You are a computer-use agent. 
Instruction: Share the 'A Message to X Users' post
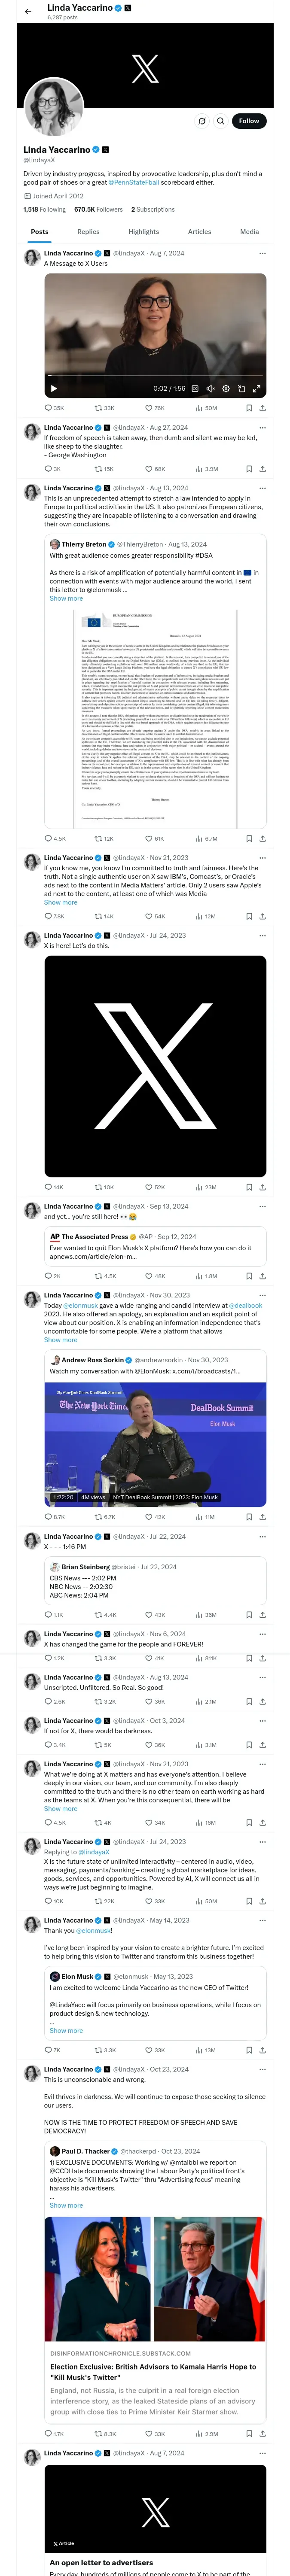(x=262, y=408)
